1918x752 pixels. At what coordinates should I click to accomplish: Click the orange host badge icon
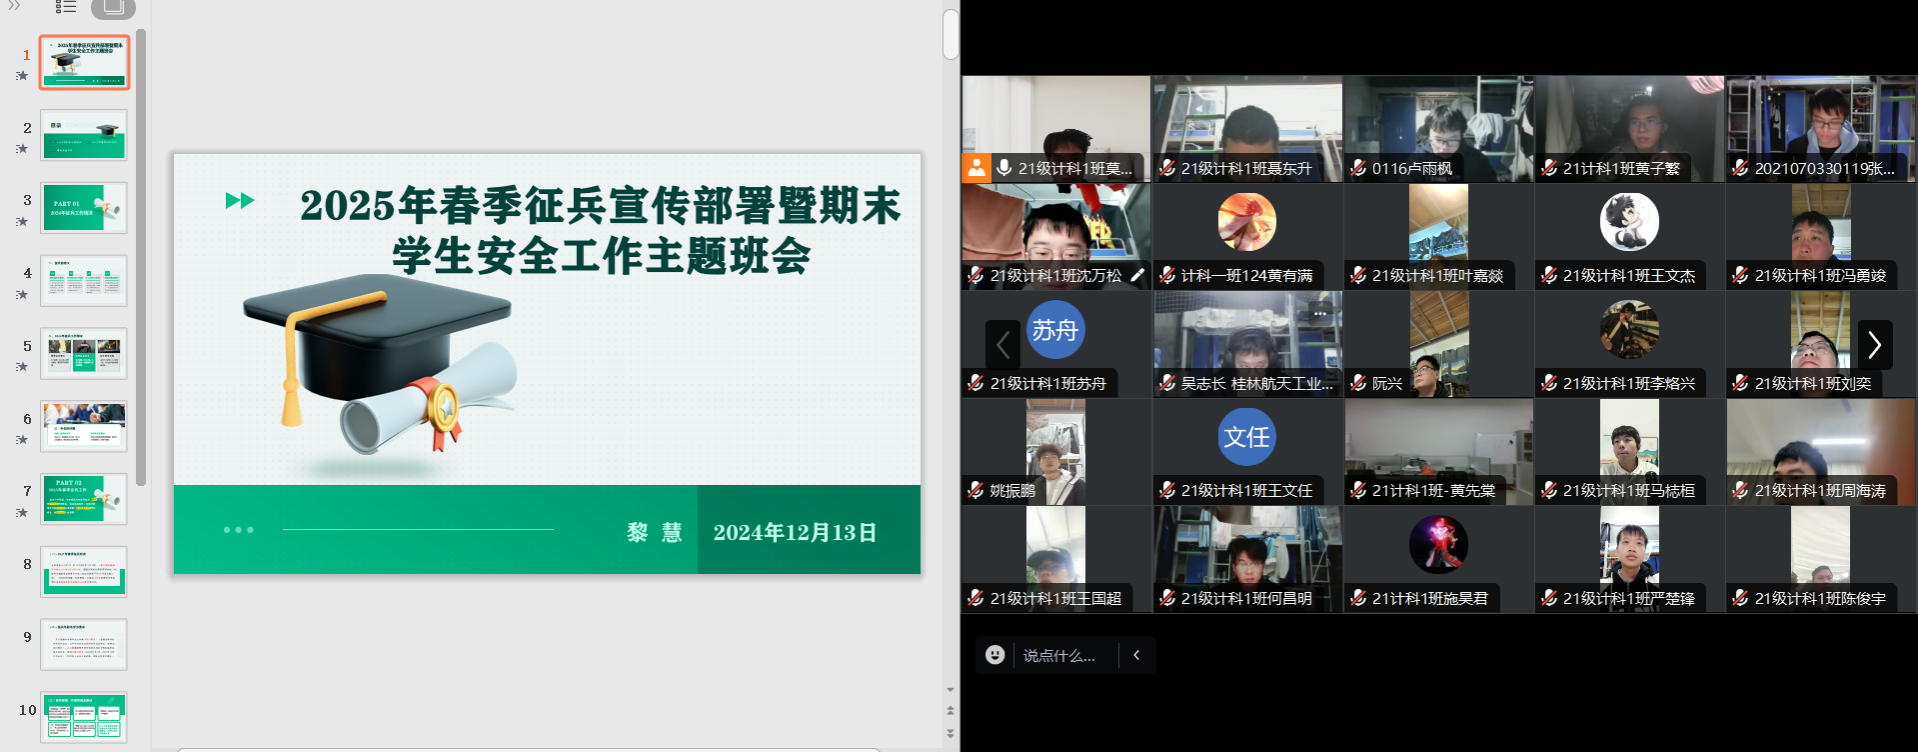click(x=975, y=168)
